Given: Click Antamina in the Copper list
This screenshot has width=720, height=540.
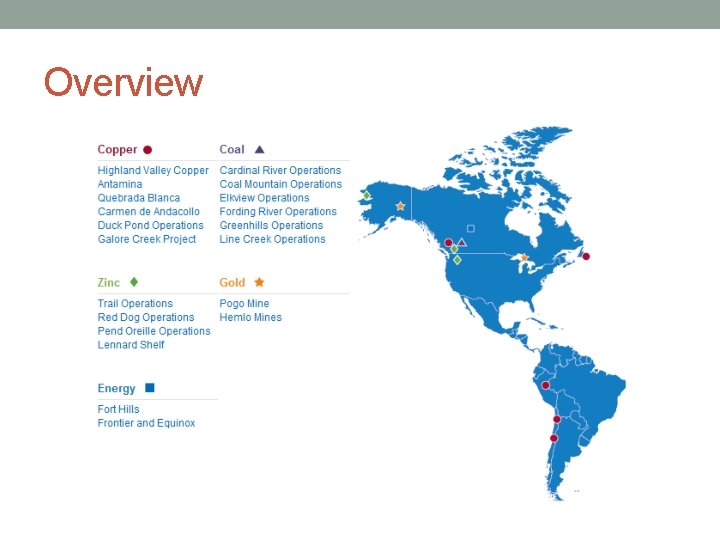Looking at the screenshot, I should pos(120,184).
